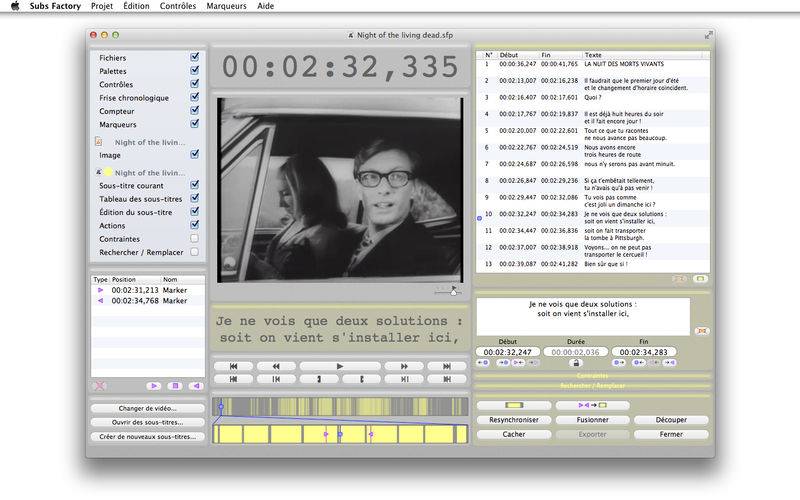Screen dimensions: 800x500
Task: Click the Resynchroniser button
Action: (514, 419)
